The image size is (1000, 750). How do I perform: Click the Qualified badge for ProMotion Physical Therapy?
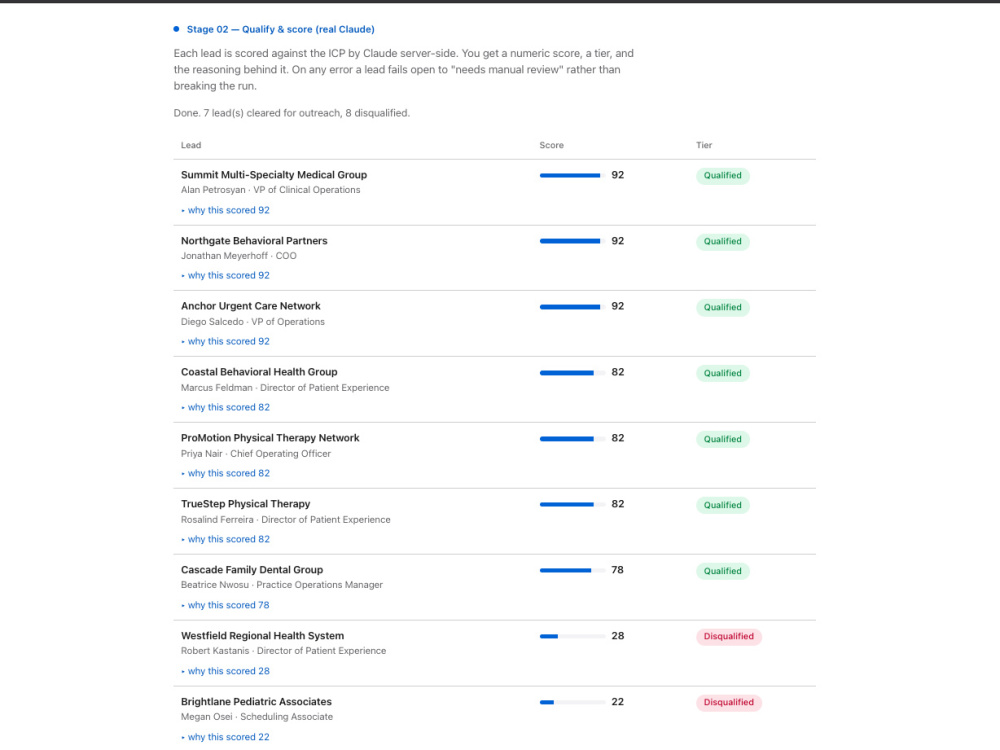(723, 439)
